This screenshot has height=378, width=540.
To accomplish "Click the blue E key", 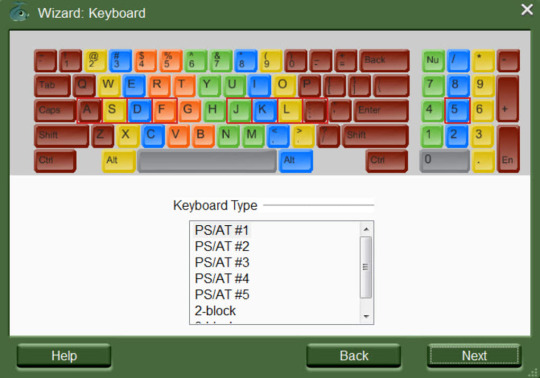I will 134,85.
